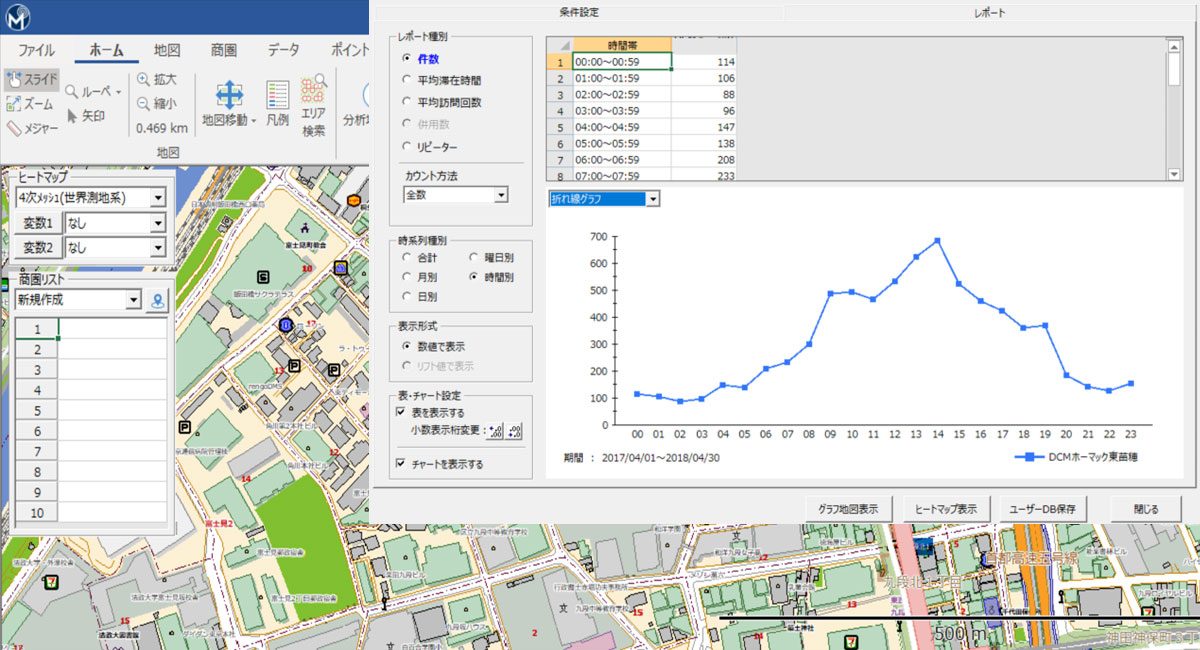Select the スライド pan tool
This screenshot has height=650, width=1200.
click(31, 79)
